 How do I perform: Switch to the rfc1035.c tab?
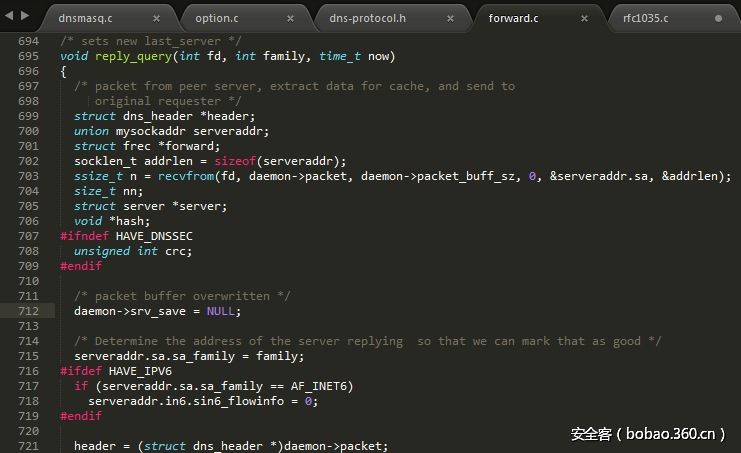(x=646, y=18)
